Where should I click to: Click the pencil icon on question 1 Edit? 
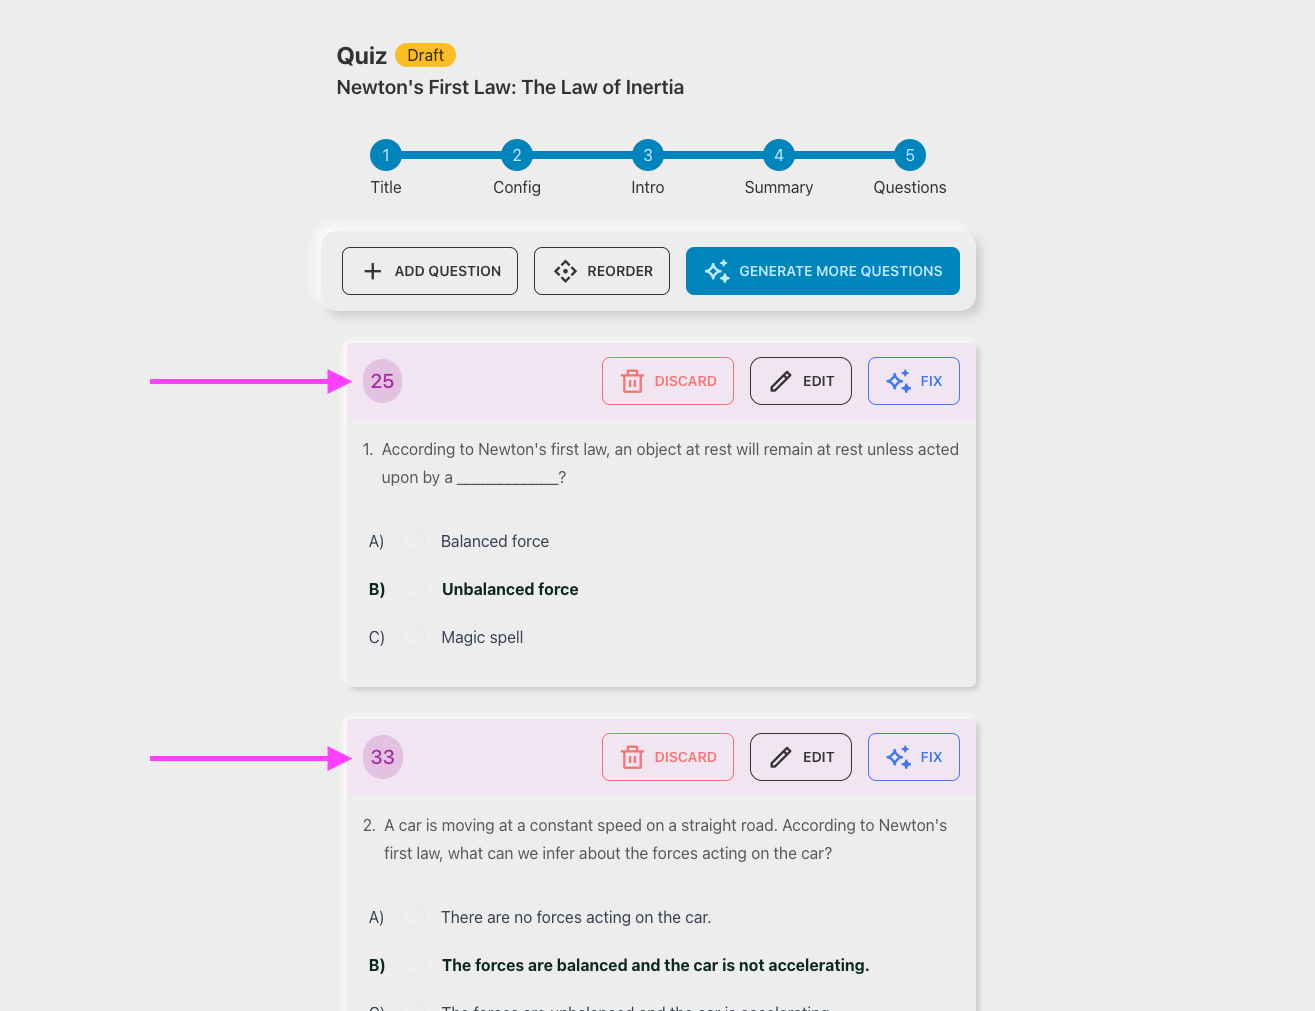click(781, 381)
